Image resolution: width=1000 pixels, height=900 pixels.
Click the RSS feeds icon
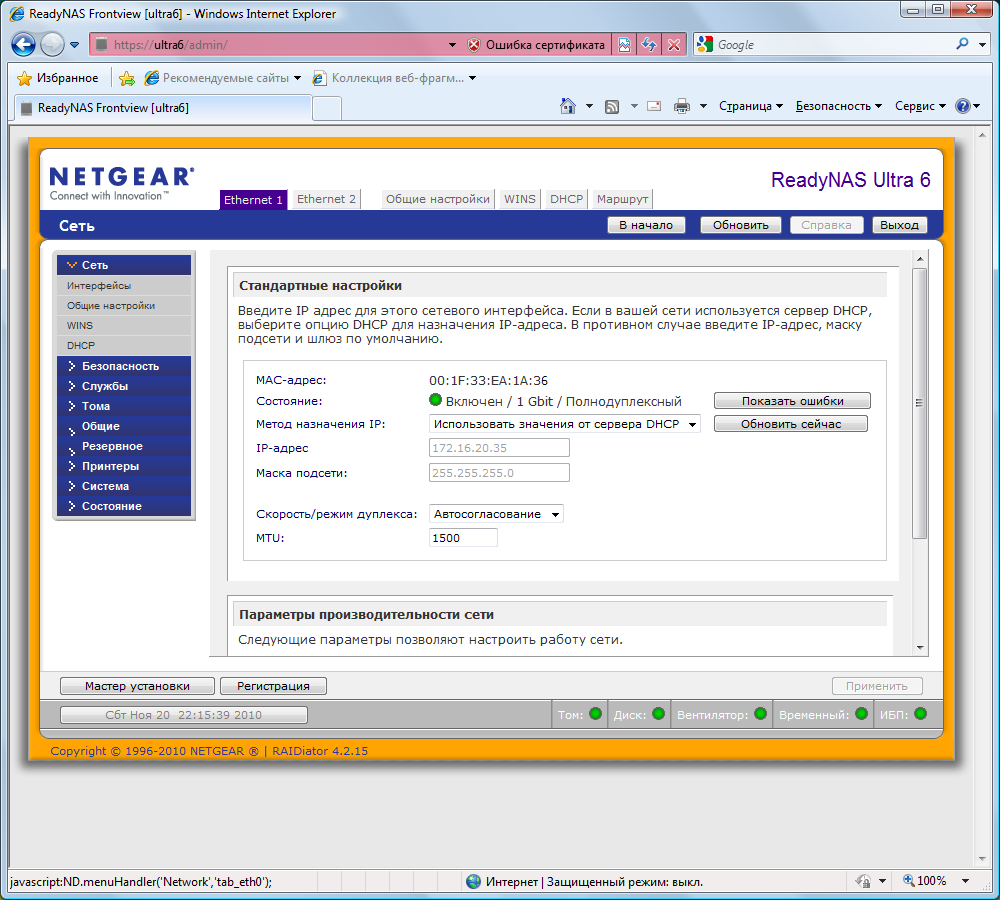click(x=612, y=107)
